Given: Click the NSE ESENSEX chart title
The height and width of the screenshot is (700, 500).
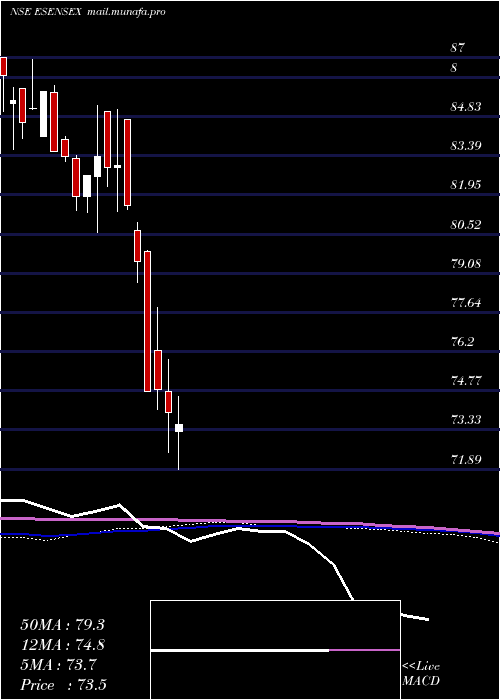Looking at the screenshot, I should pos(46,12).
